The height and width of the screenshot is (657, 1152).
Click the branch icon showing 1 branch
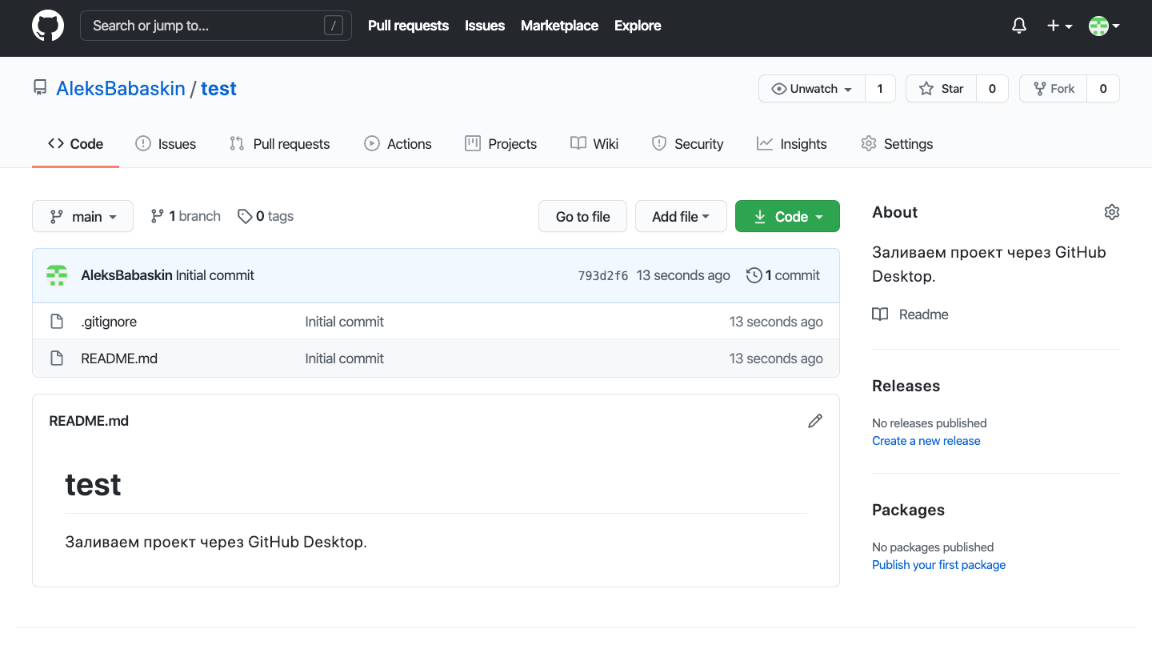(x=157, y=216)
